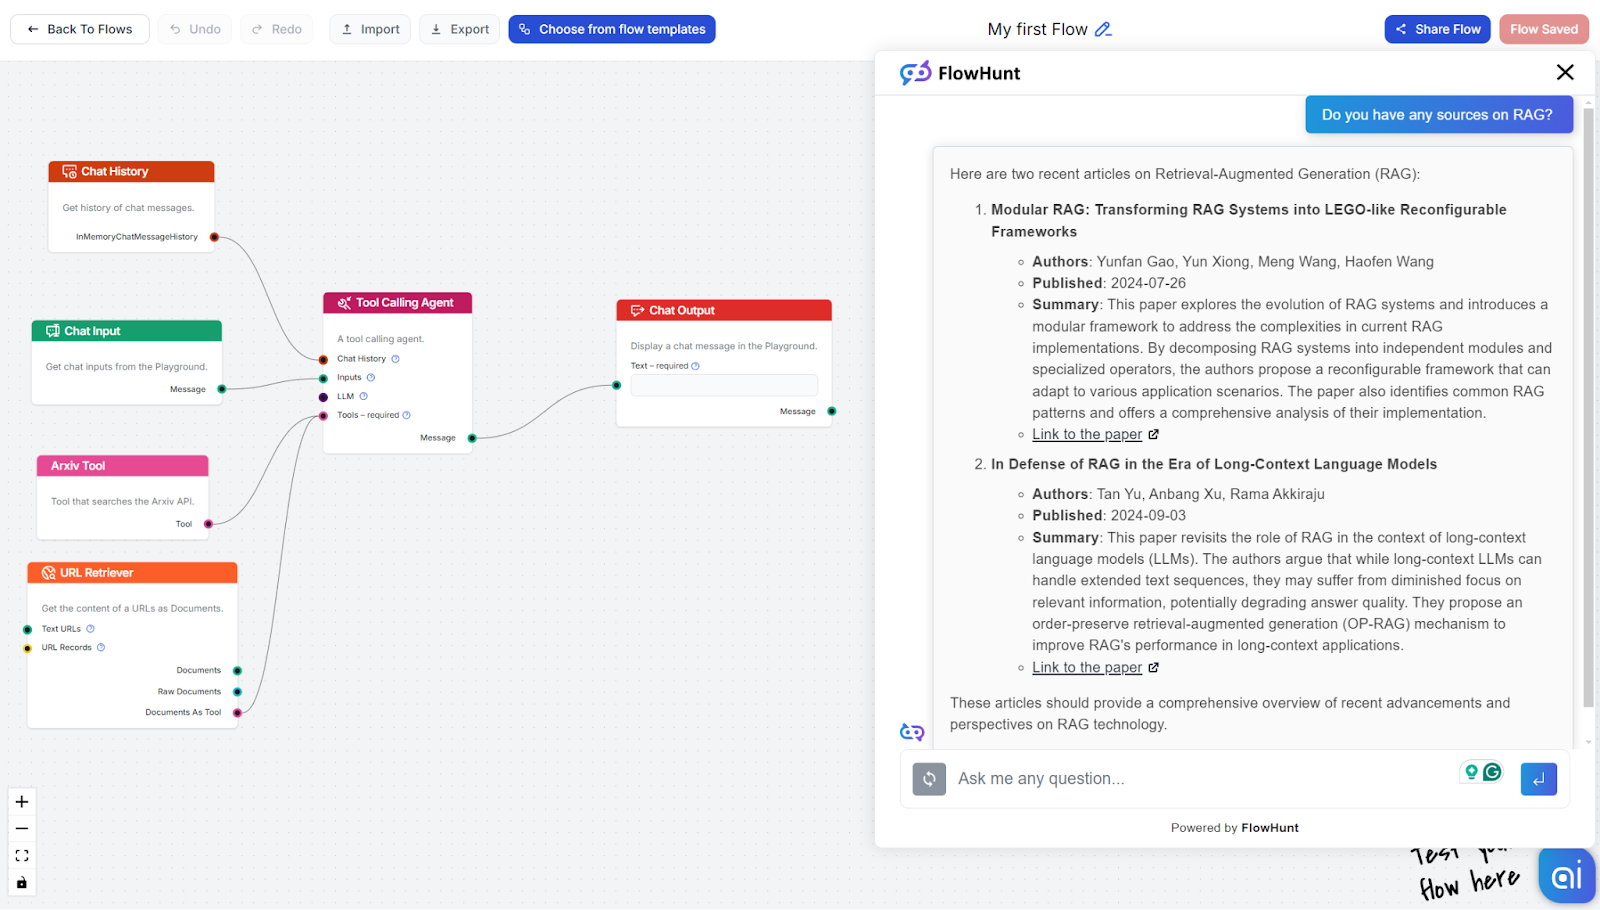This screenshot has width=1600, height=910.
Task: Click the Redo button
Action: point(277,29)
